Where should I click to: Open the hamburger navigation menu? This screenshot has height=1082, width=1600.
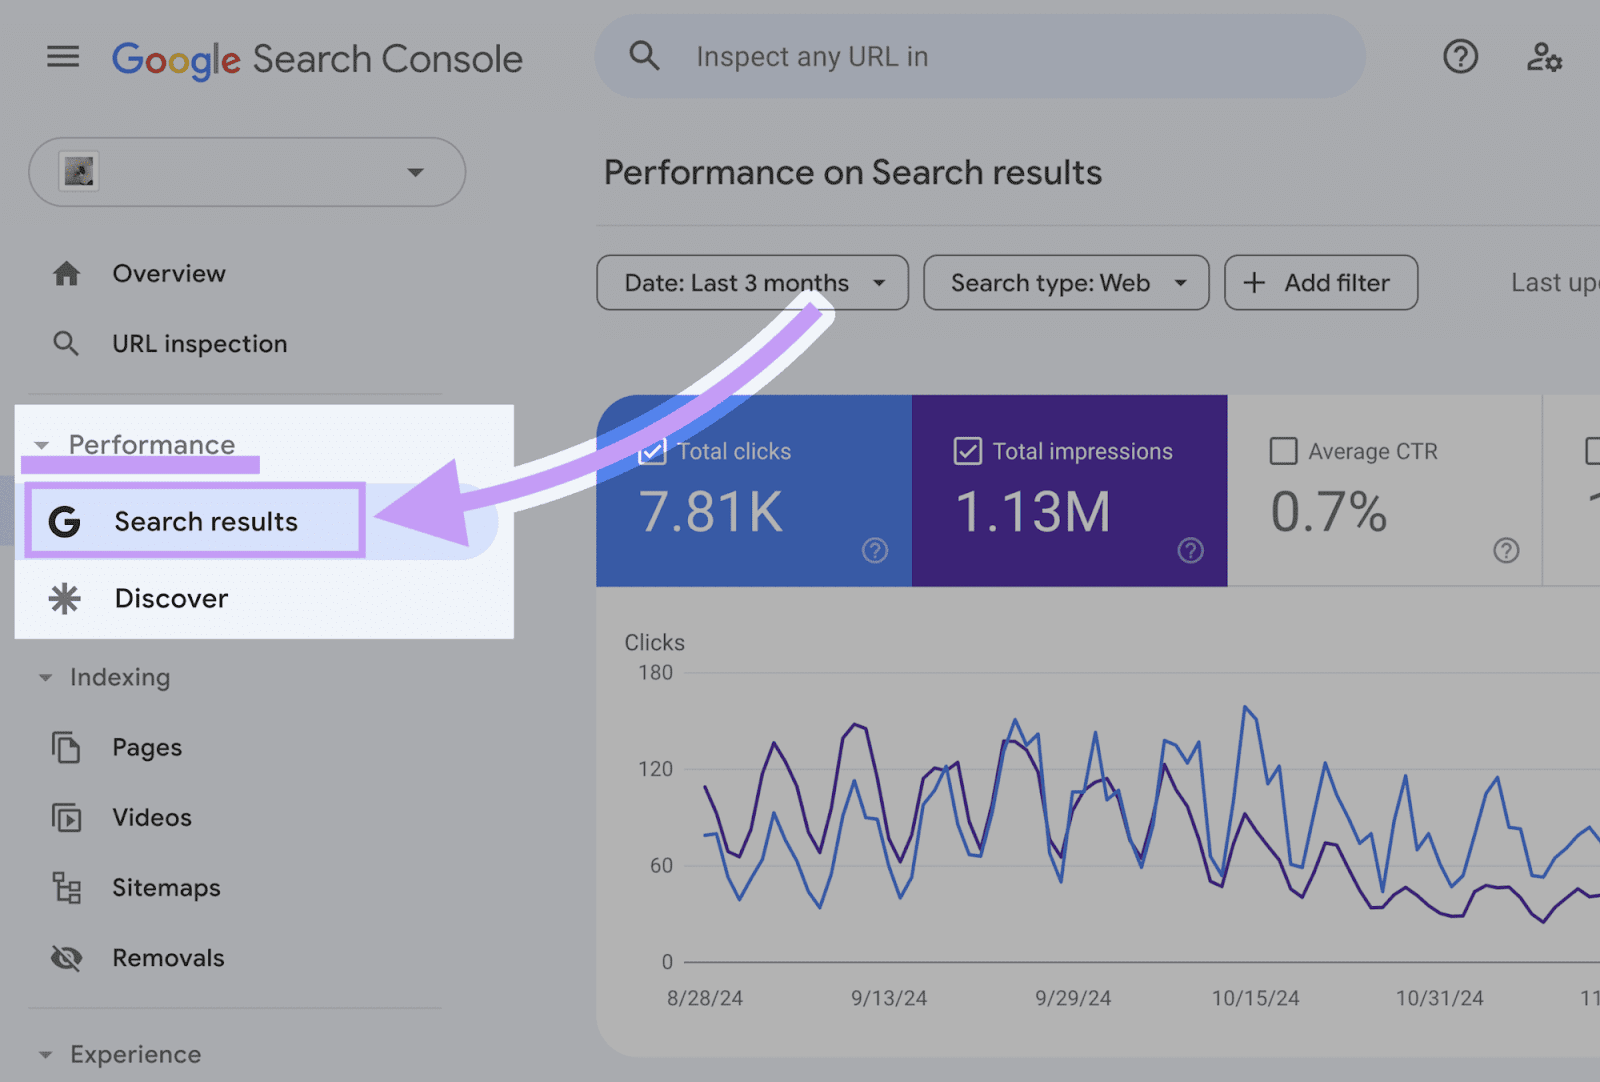pos(62,57)
